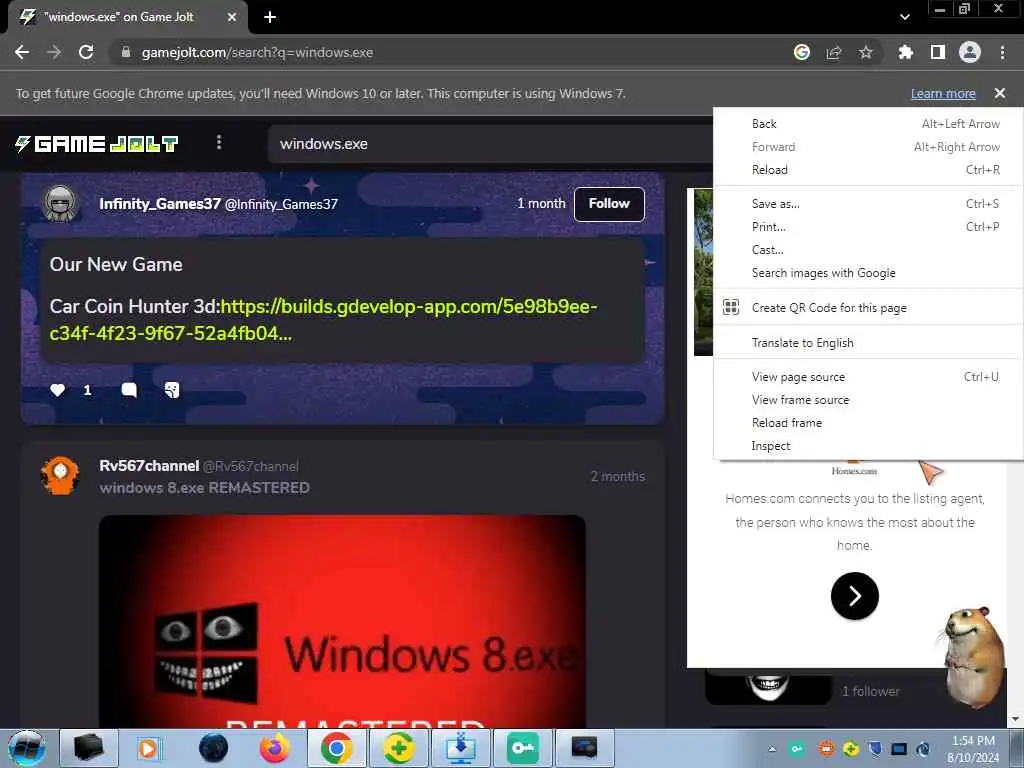Choose Print... from context menu
Screen dimensions: 1024x768
click(869, 227)
